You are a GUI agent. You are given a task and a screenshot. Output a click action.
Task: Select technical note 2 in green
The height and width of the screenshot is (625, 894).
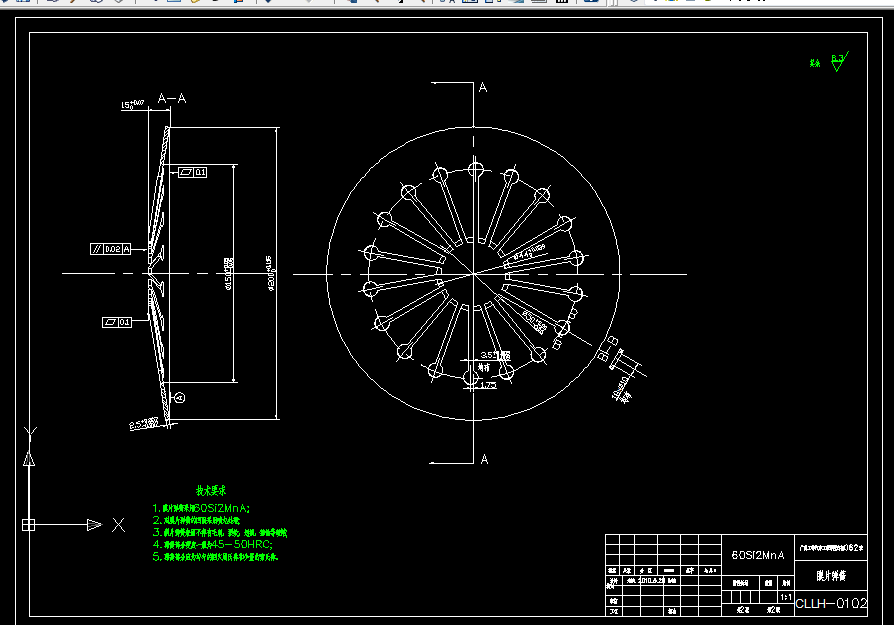coord(196,520)
